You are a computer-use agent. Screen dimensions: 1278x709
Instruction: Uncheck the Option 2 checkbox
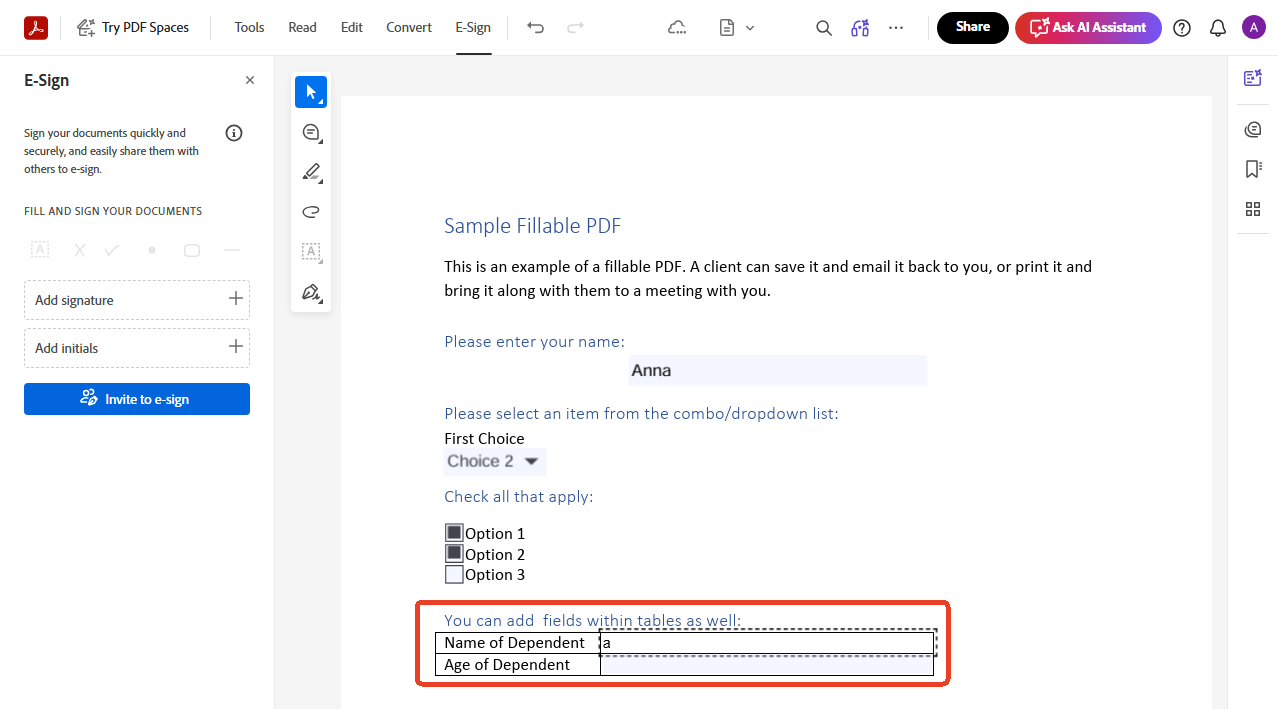point(454,553)
